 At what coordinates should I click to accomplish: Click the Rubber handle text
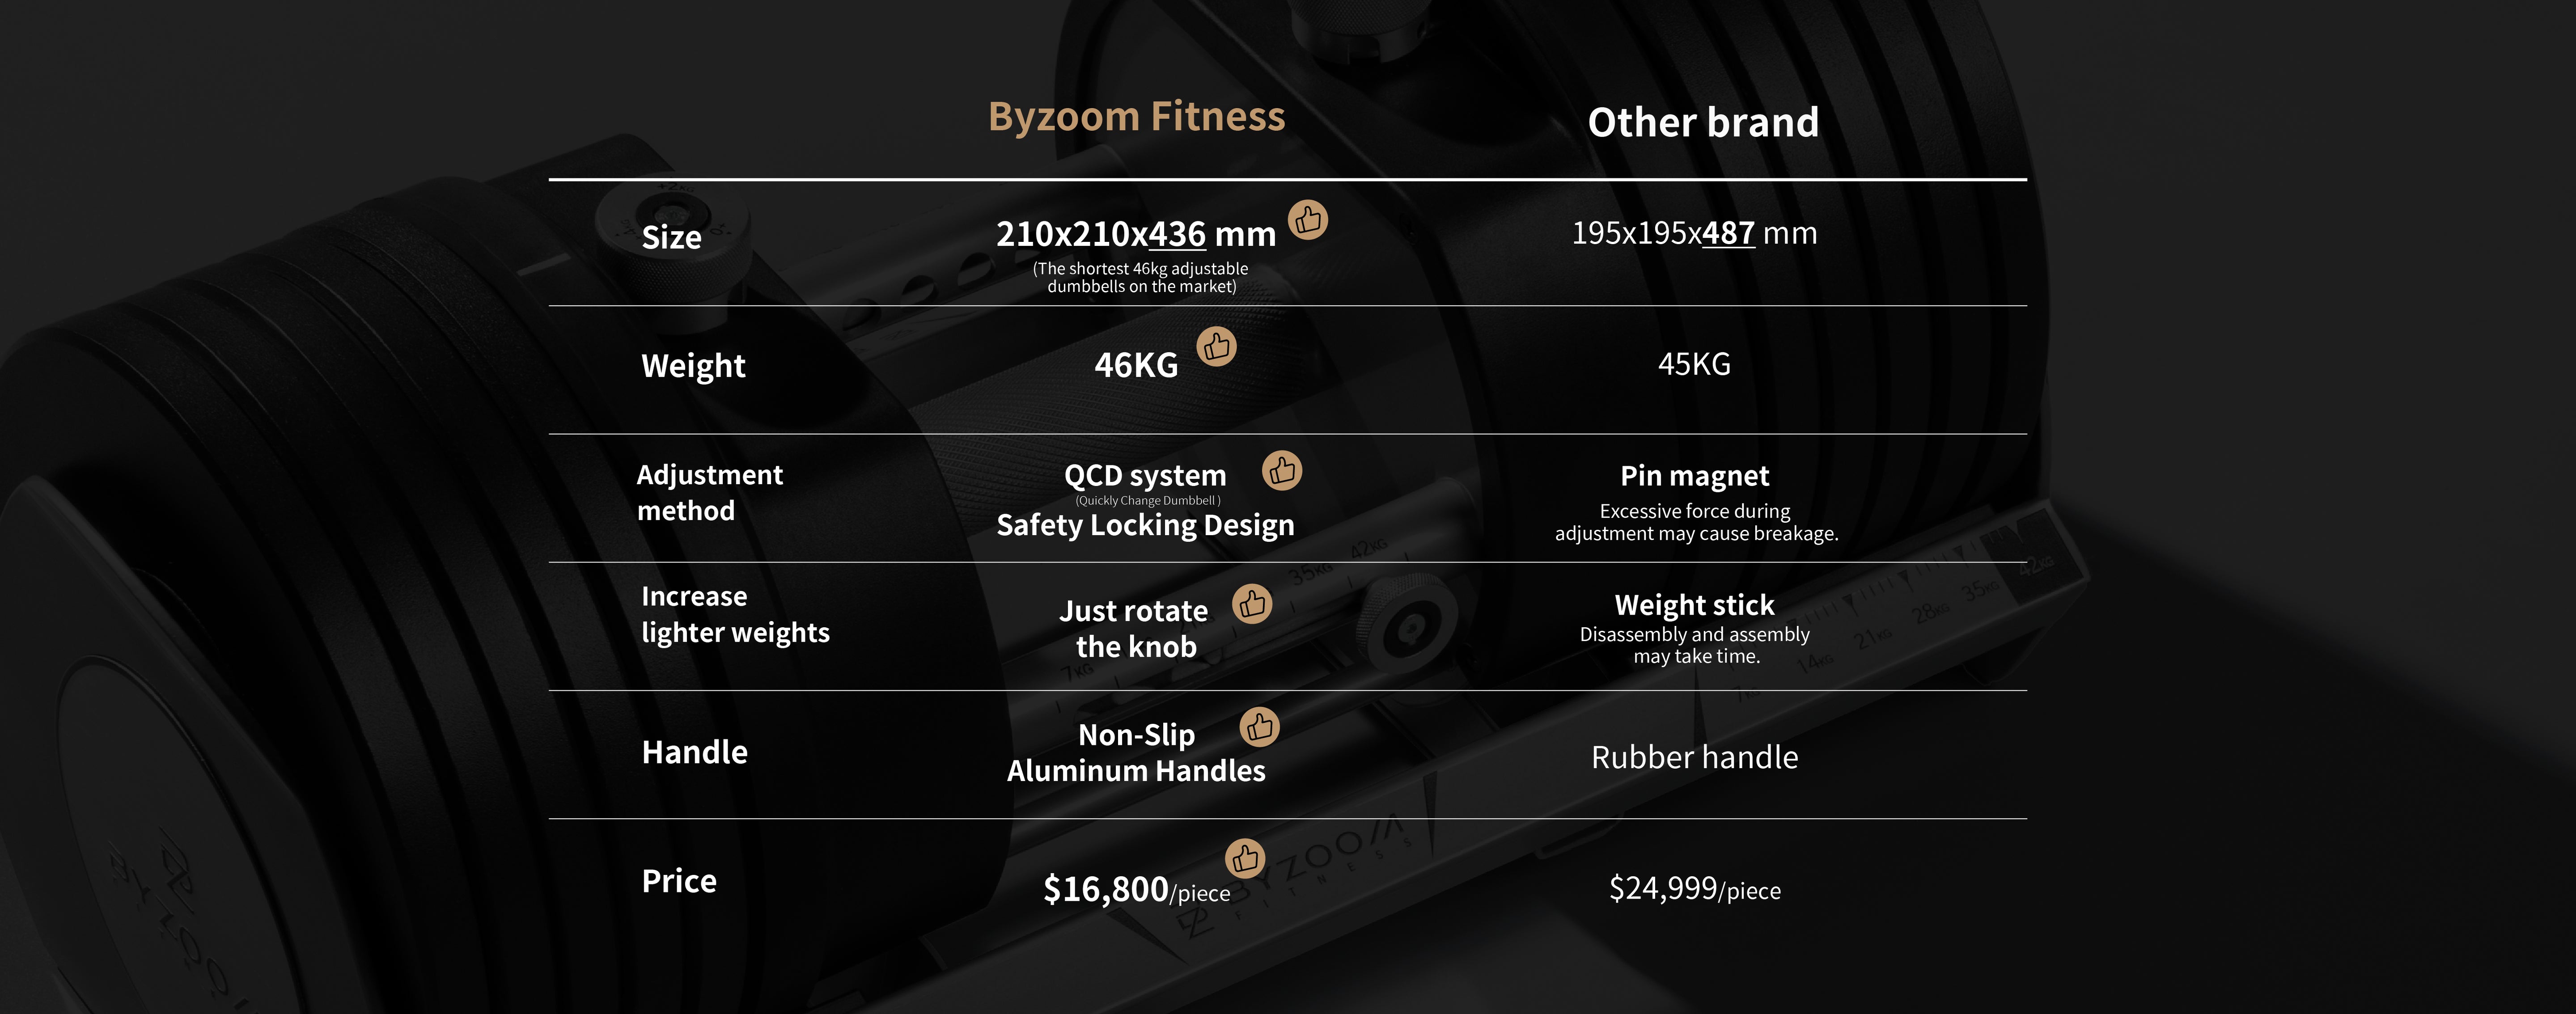[1694, 757]
